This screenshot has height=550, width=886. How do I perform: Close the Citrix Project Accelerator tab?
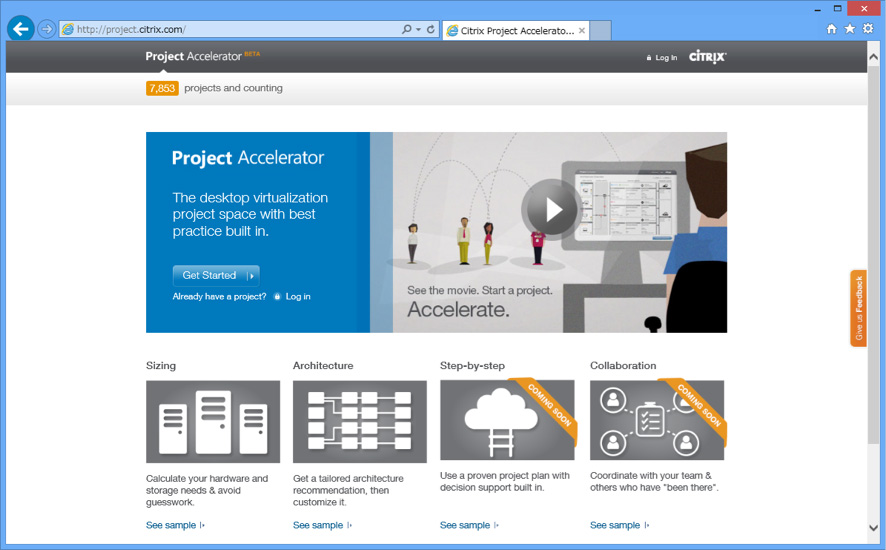pyautogui.click(x=581, y=31)
